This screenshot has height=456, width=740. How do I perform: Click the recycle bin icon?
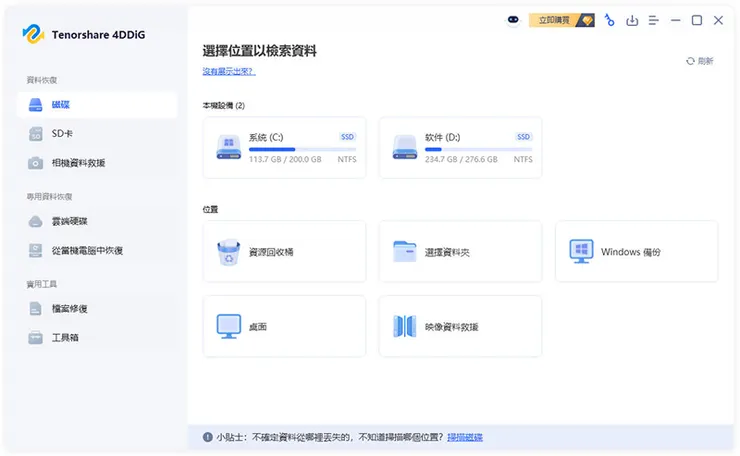click(229, 252)
